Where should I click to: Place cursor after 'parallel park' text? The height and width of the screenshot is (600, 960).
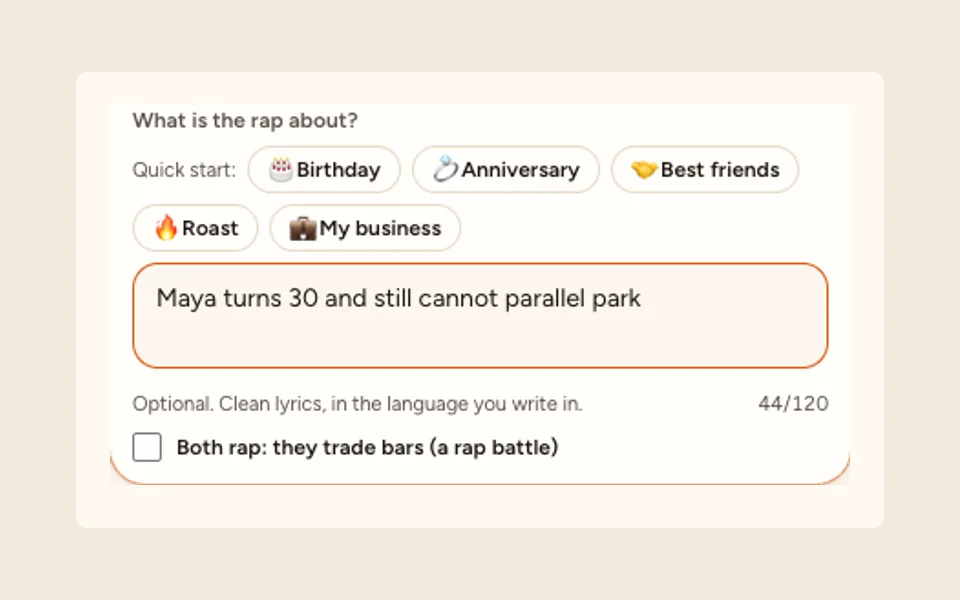[642, 299]
